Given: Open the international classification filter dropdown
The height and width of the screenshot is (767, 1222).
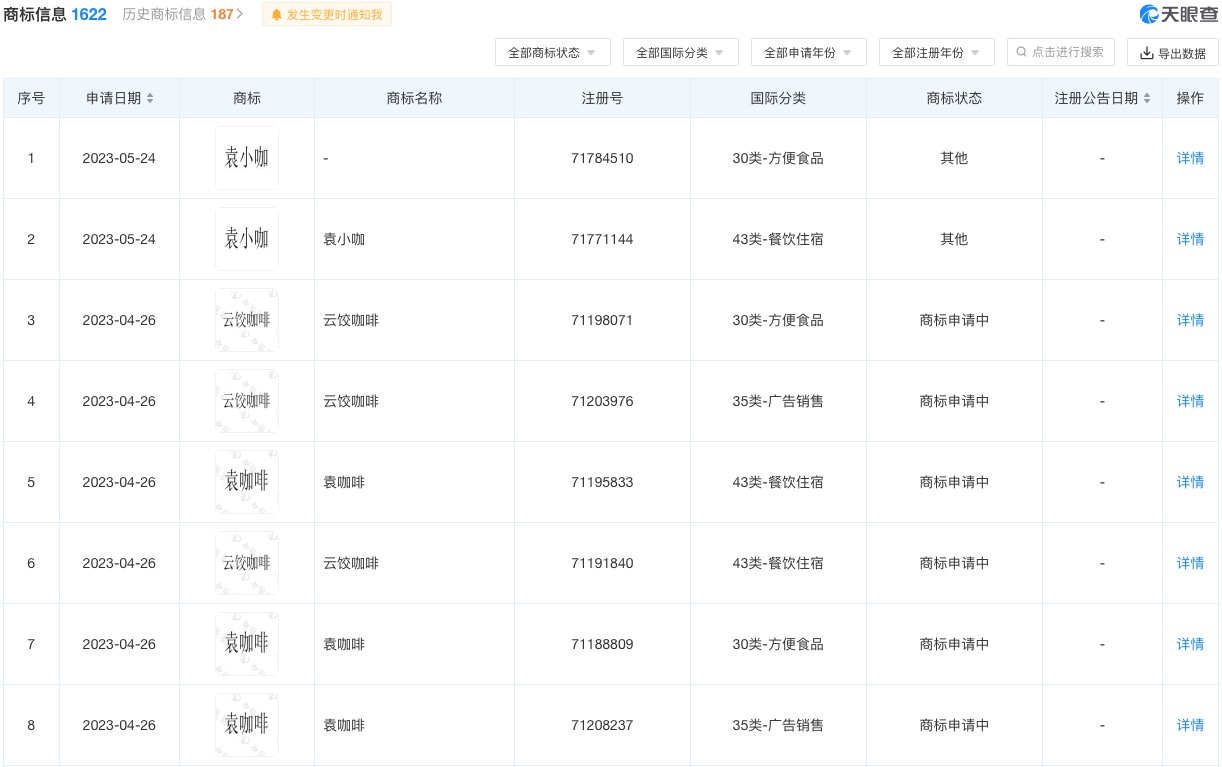Looking at the screenshot, I should pos(680,53).
